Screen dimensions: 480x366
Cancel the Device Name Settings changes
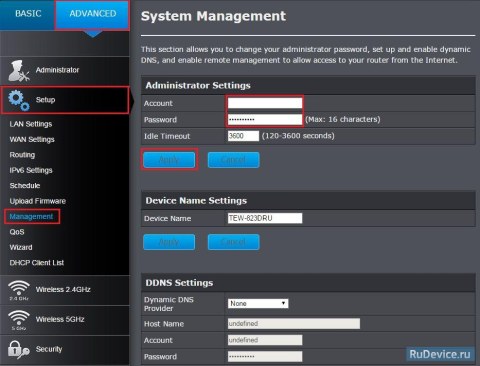233,242
